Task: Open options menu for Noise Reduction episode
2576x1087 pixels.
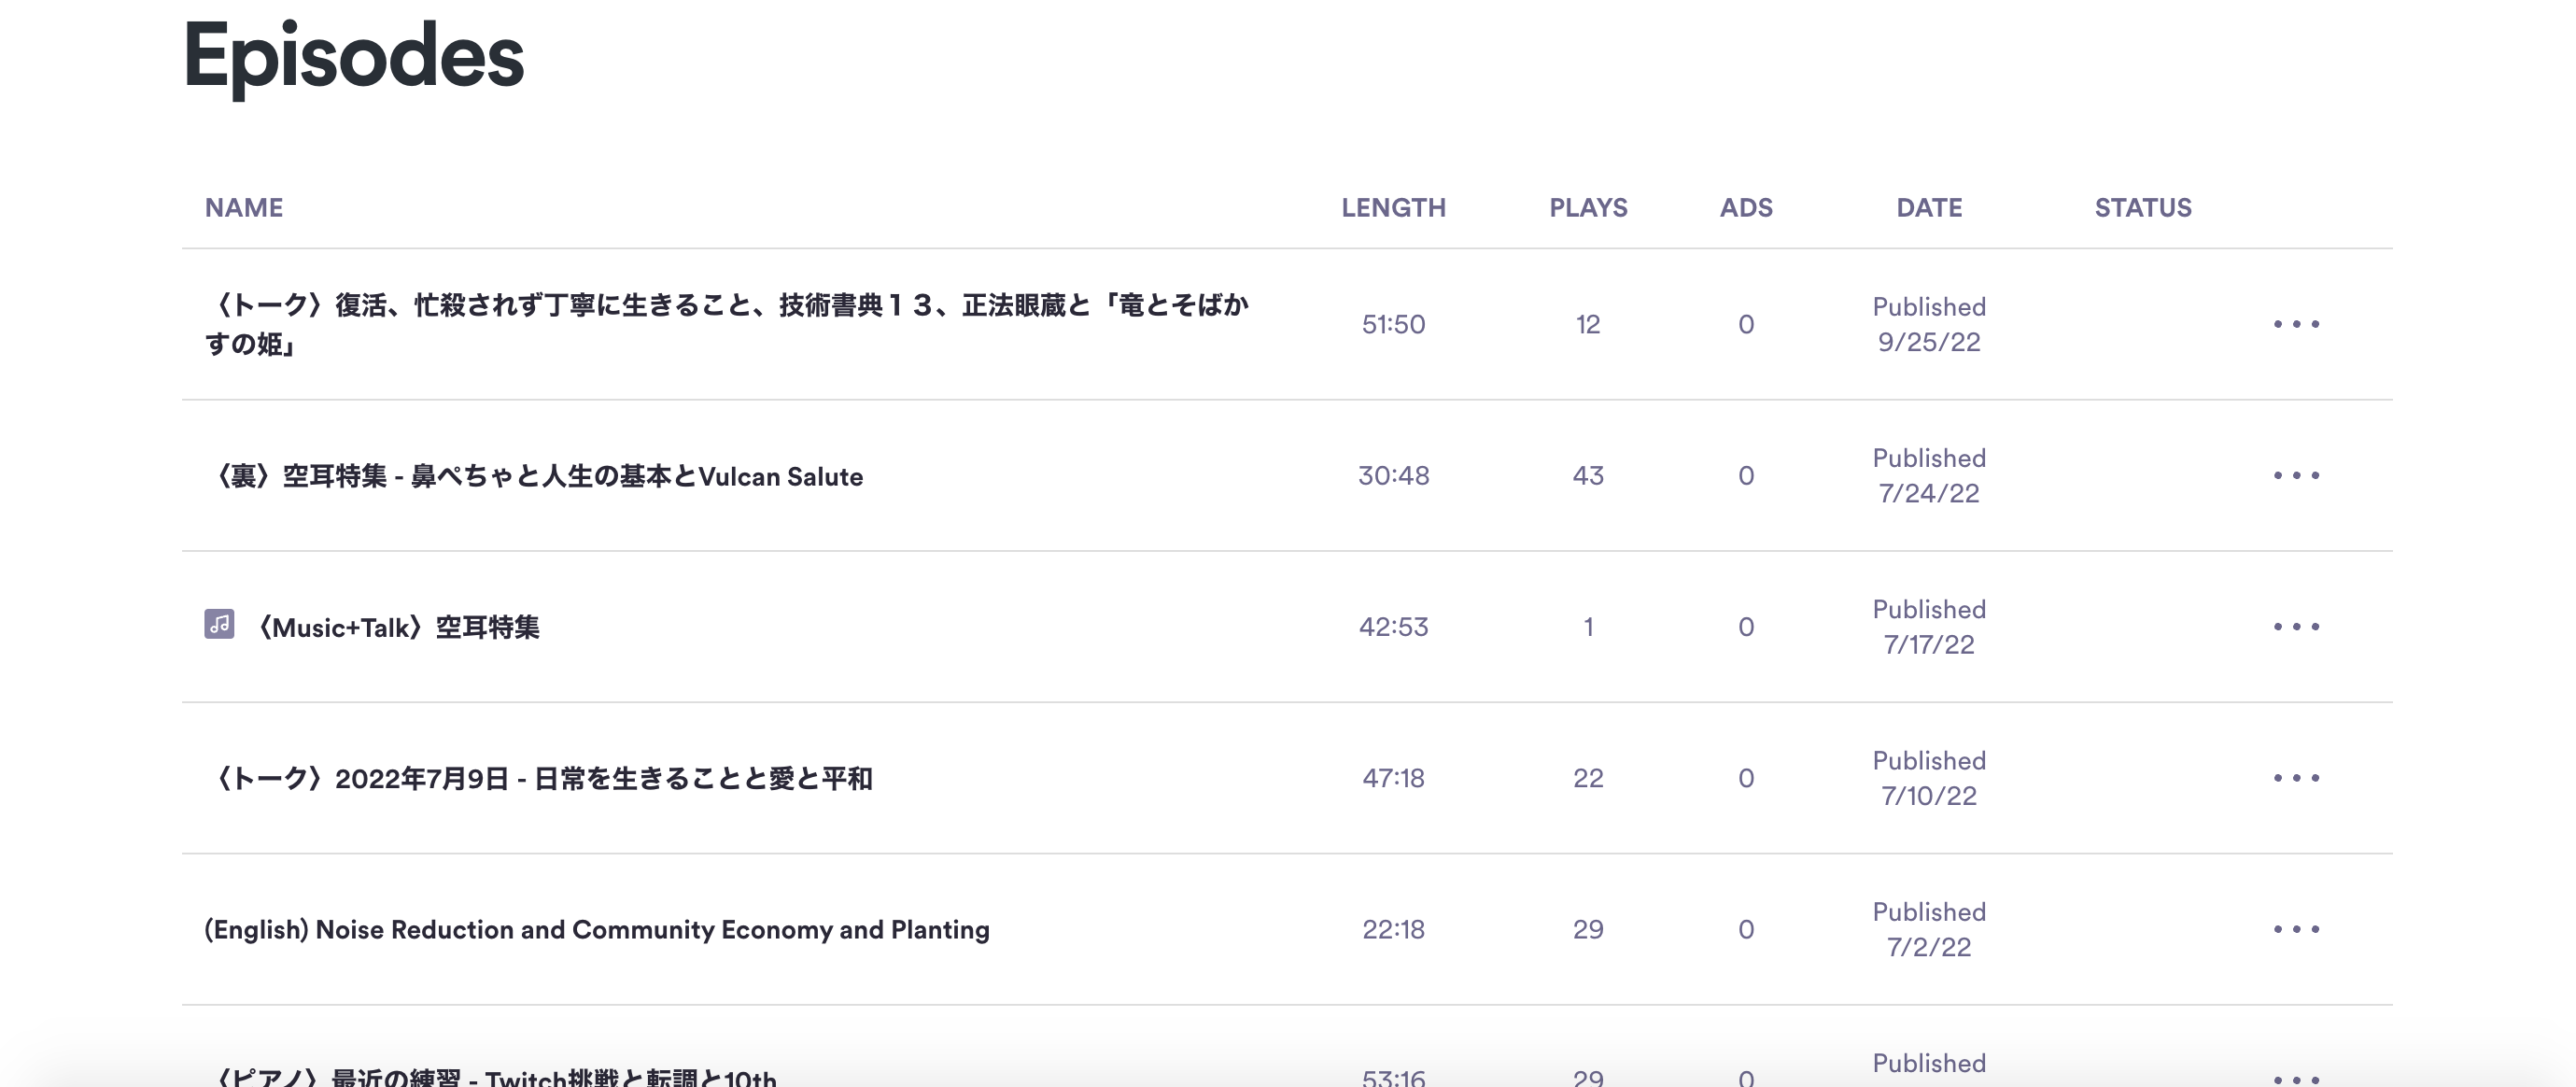Action: (x=2296, y=929)
